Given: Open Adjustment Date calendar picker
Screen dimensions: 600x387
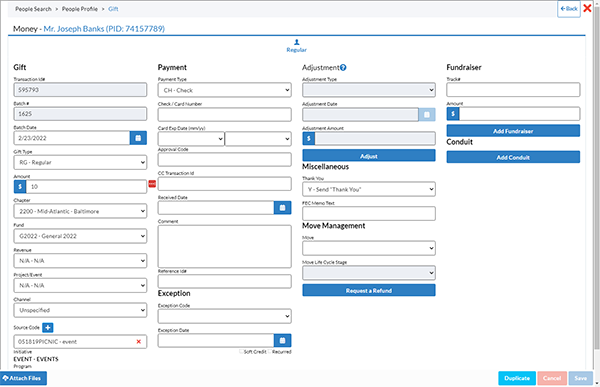Looking at the screenshot, I should (427, 114).
